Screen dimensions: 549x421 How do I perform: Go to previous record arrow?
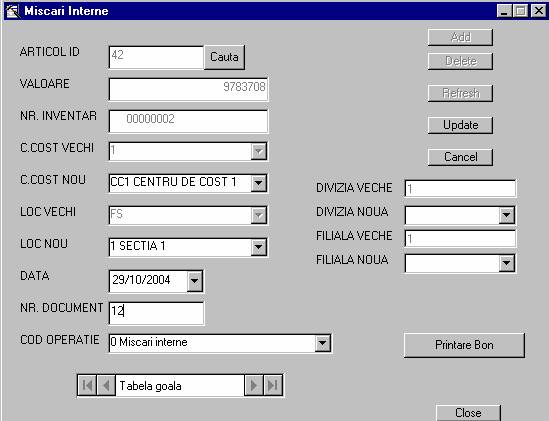pos(106,386)
